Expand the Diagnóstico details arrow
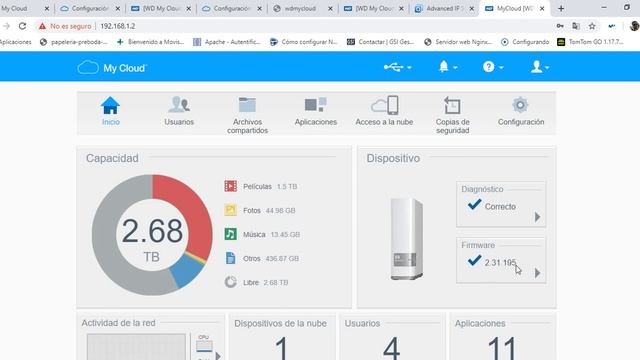 (537, 217)
